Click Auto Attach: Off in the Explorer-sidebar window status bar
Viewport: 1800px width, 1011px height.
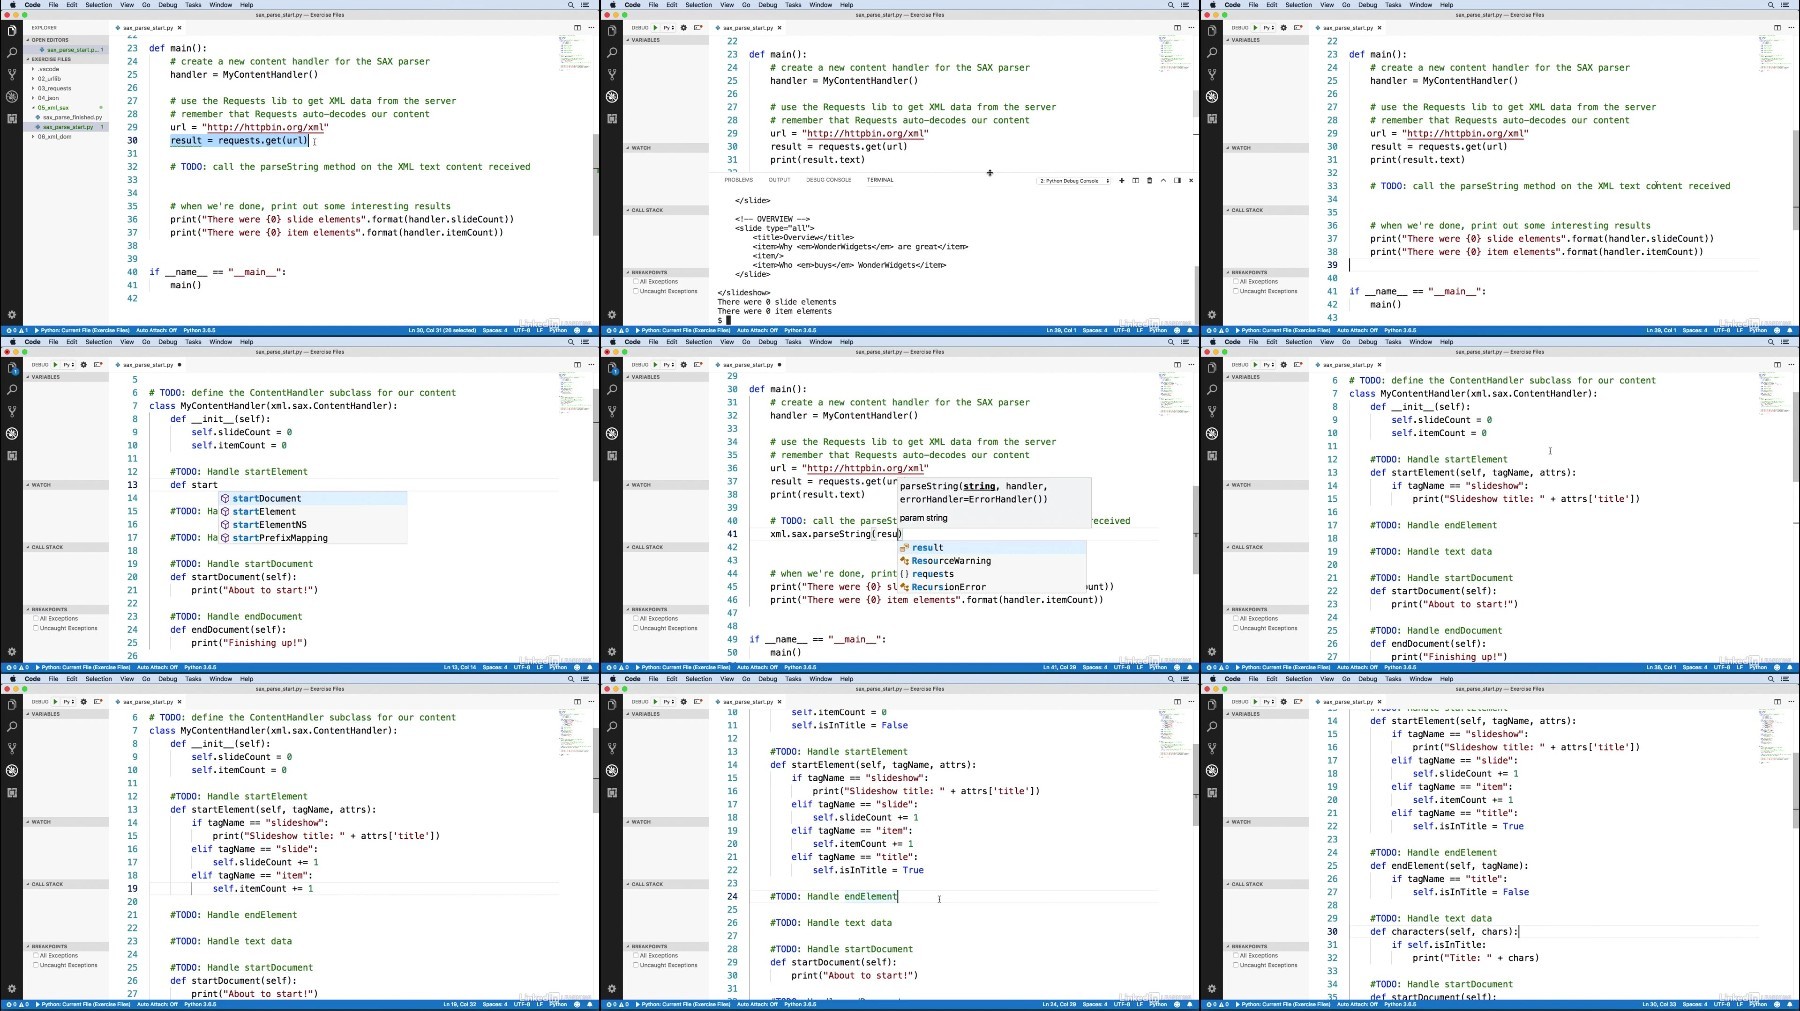[x=157, y=330]
